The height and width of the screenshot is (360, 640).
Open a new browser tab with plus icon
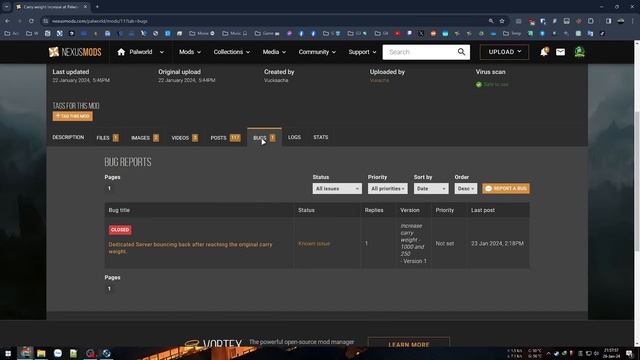point(97,7)
